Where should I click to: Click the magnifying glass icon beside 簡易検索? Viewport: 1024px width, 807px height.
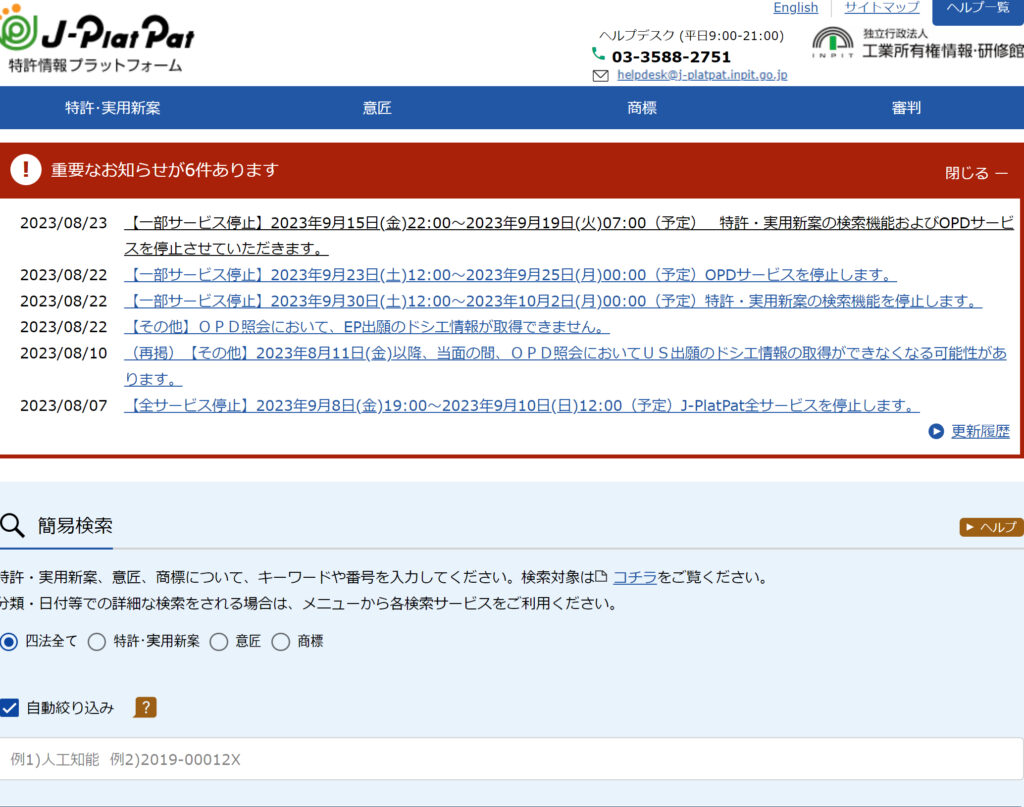tap(12, 526)
